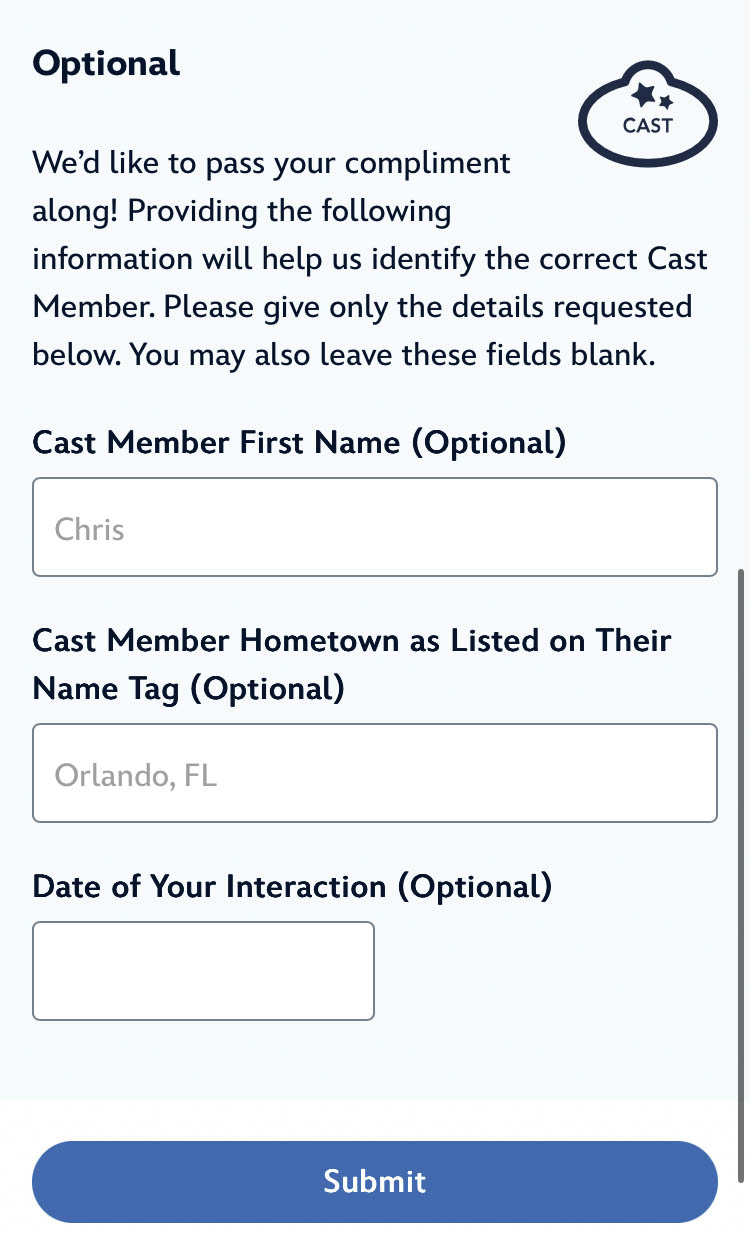Click the "Chris" placeholder text
Image resolution: width=750 pixels, height=1235 pixels.
click(x=90, y=529)
